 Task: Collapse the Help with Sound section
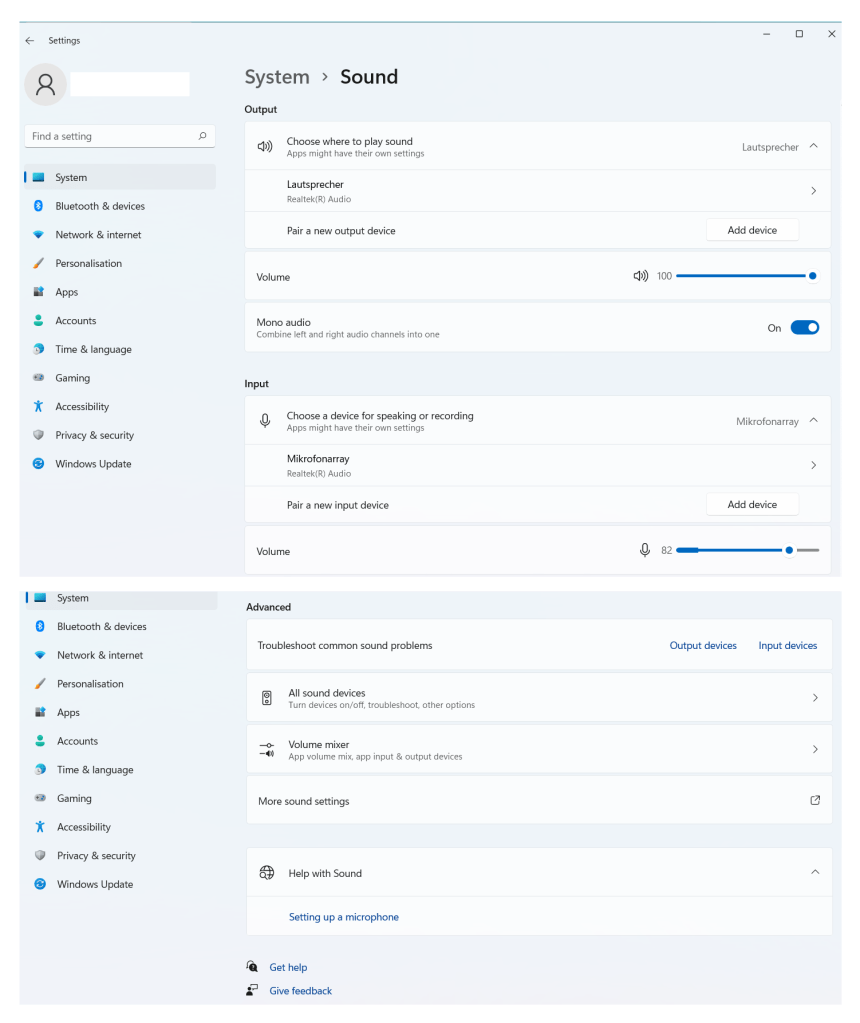click(815, 872)
